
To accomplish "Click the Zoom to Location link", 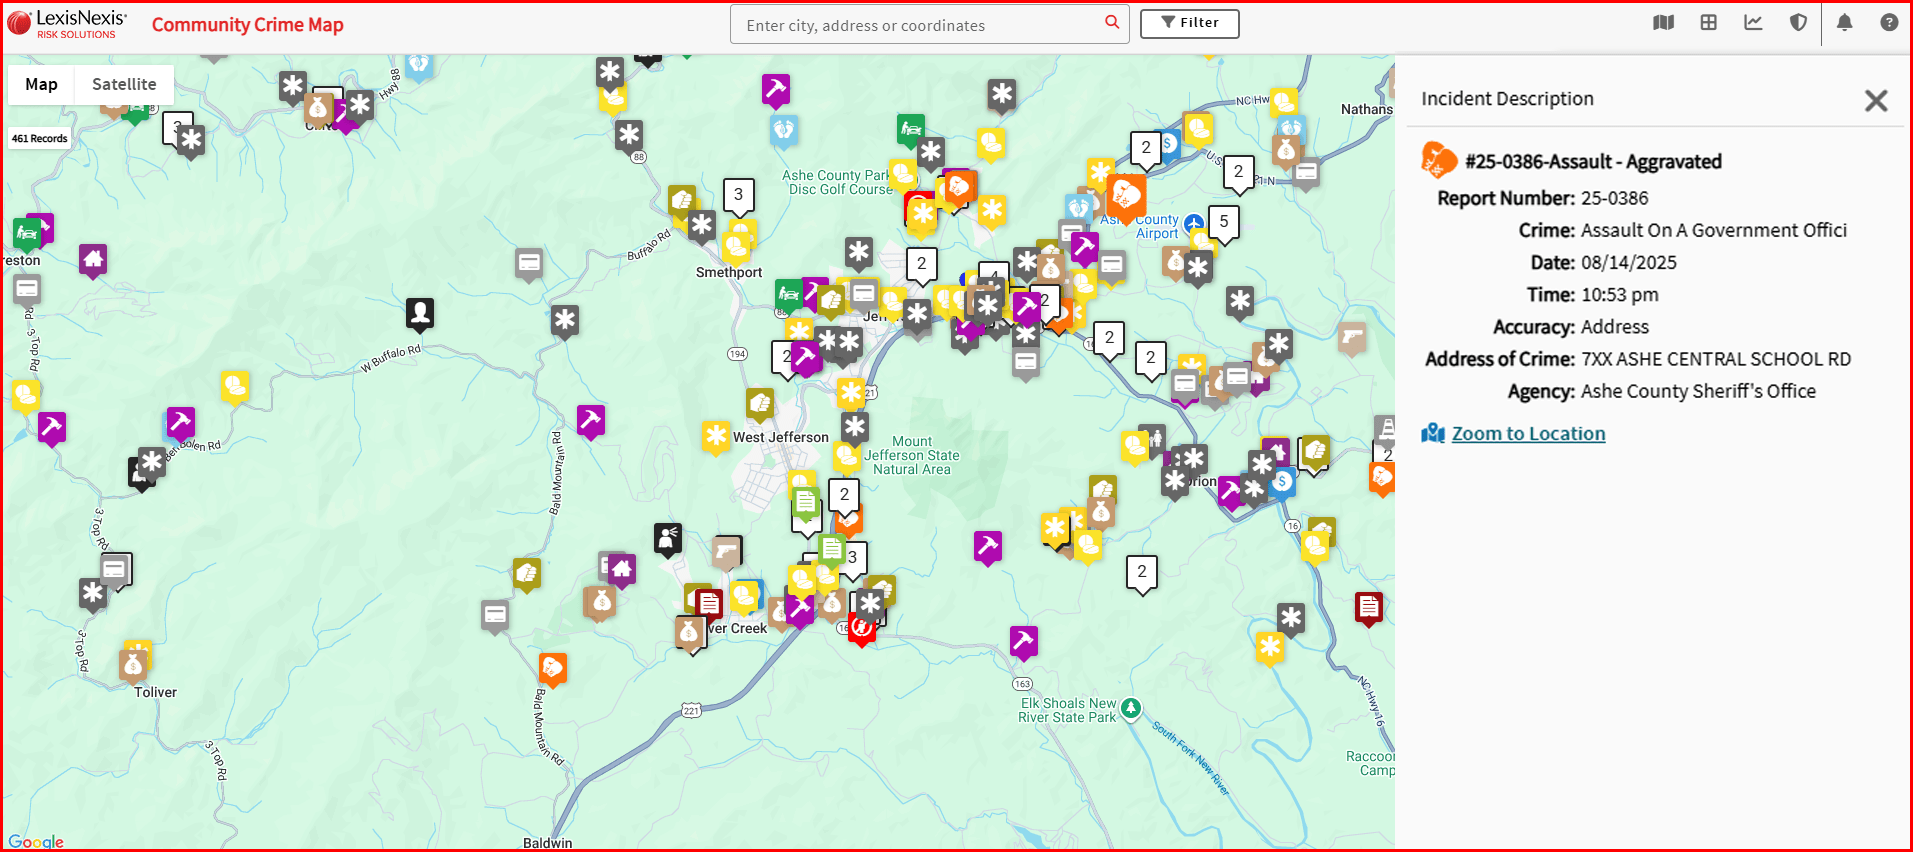I will pyautogui.click(x=1527, y=434).
